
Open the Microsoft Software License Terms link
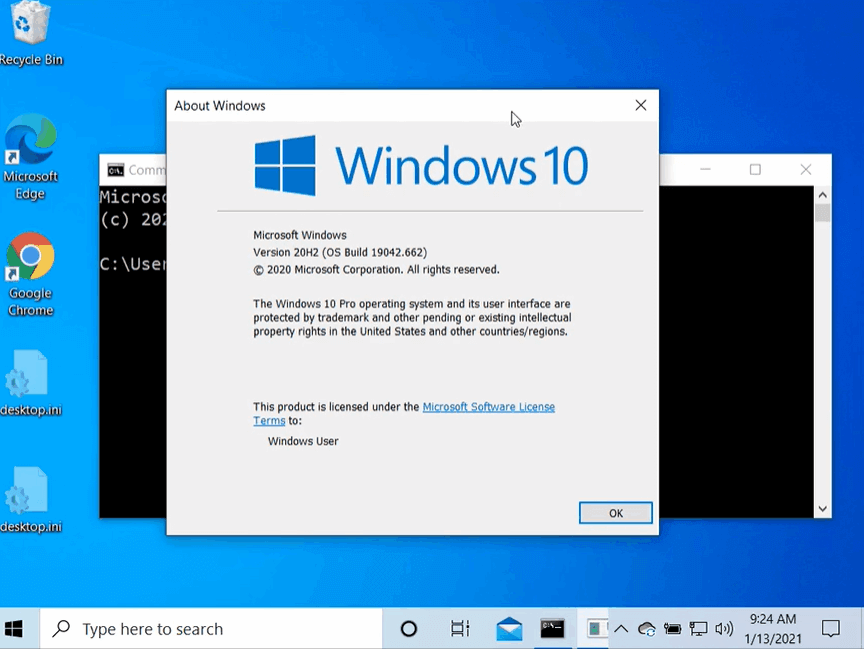(x=488, y=407)
